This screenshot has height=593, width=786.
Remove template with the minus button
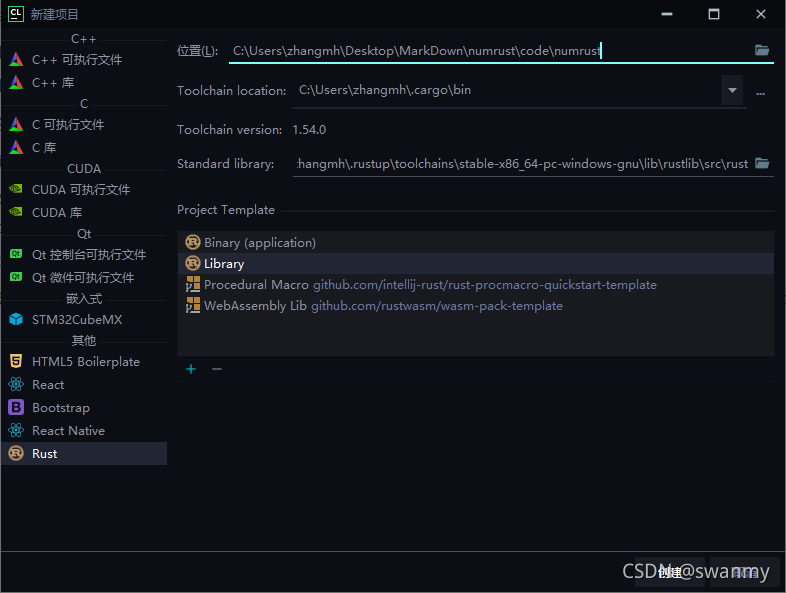point(217,369)
